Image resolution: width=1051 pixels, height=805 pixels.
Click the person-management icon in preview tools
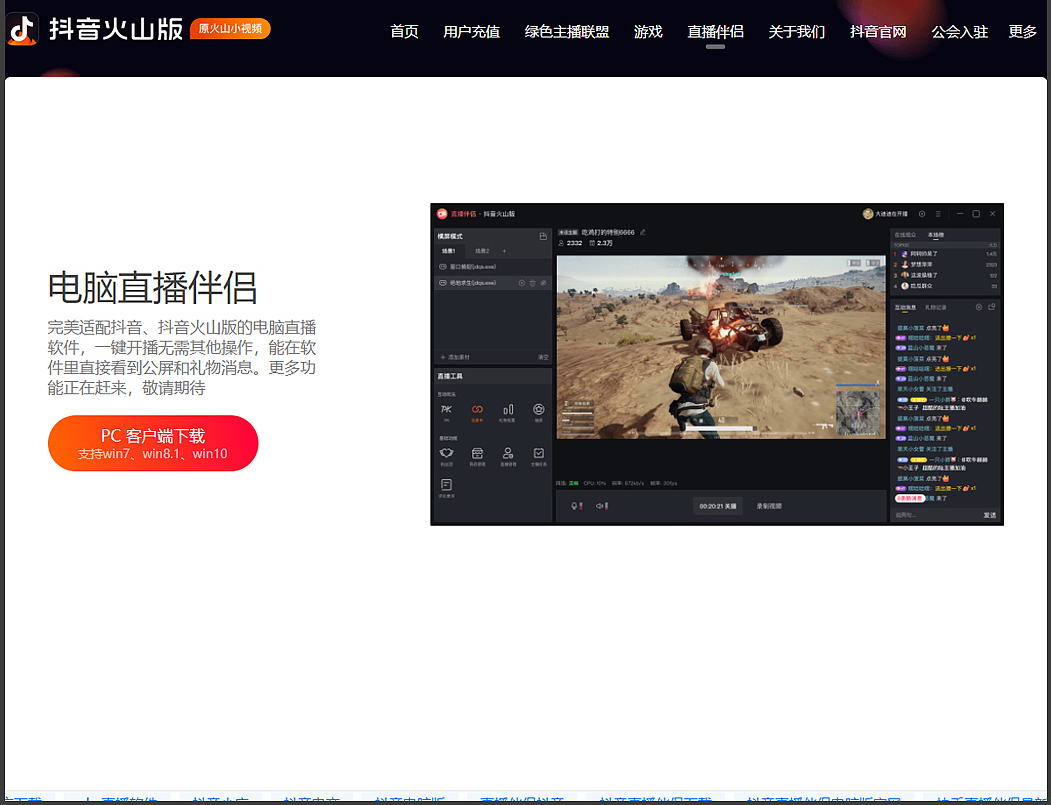[508, 453]
